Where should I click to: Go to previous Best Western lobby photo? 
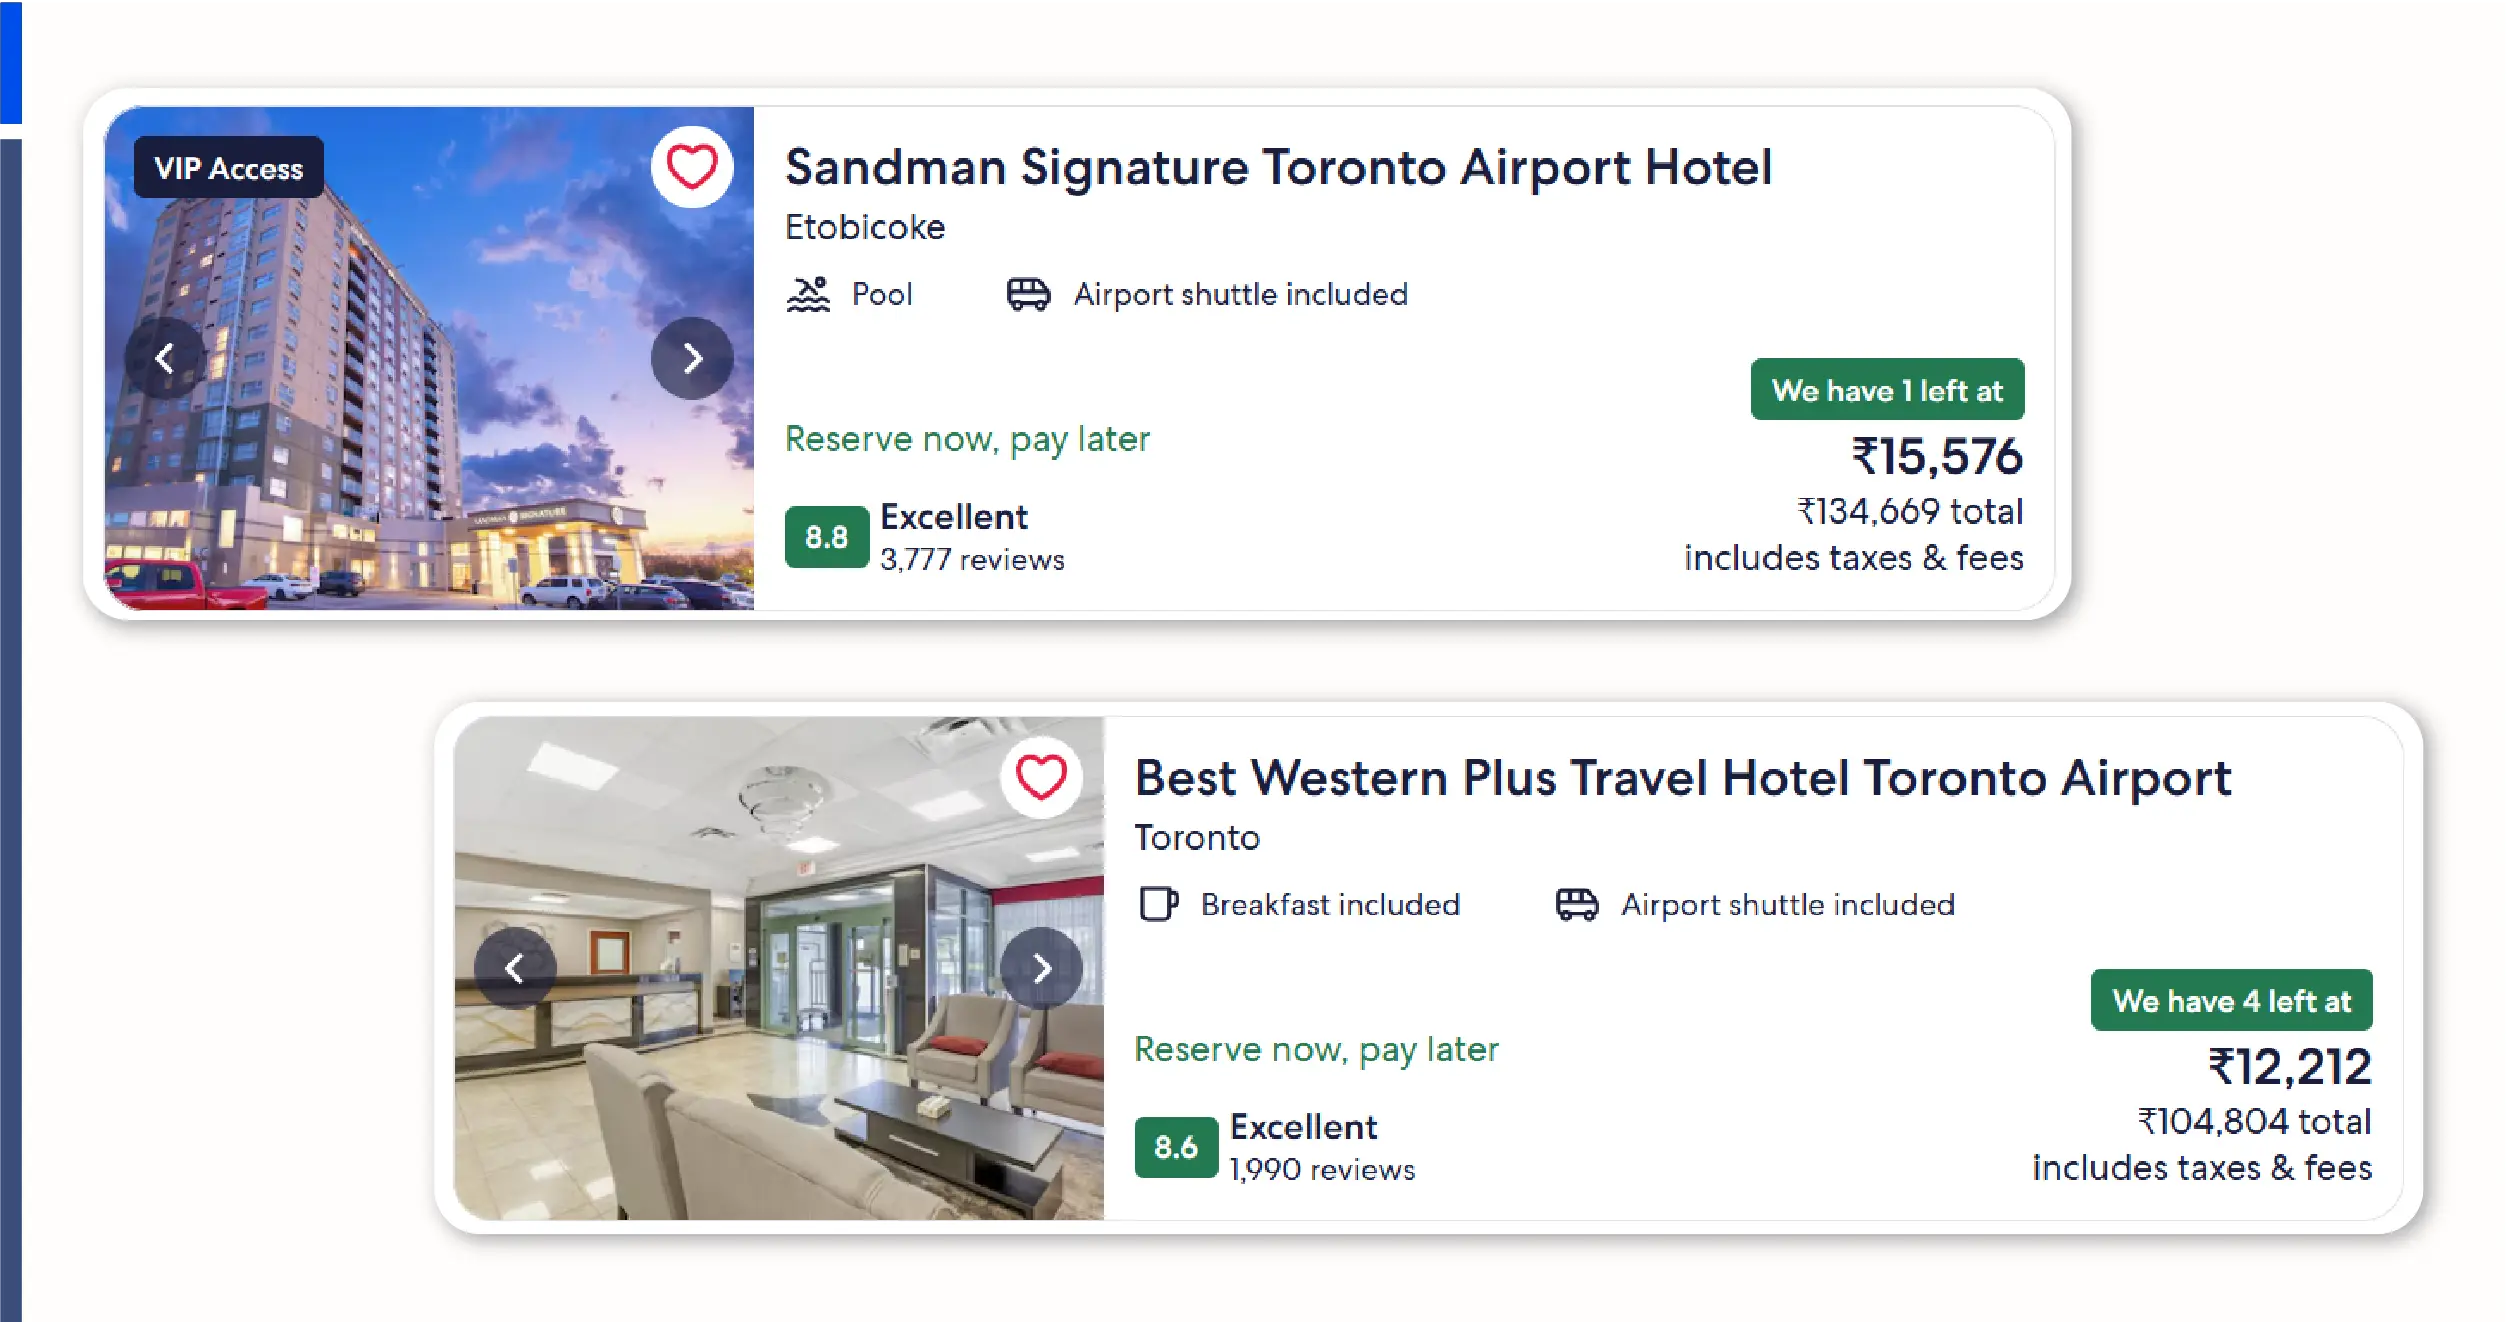(514, 968)
